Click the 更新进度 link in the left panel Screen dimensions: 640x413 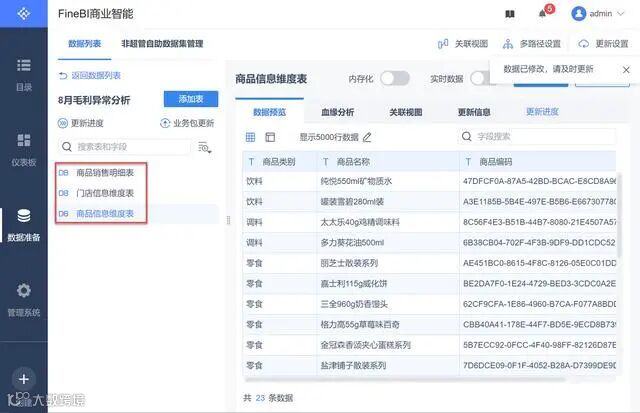[81, 123]
